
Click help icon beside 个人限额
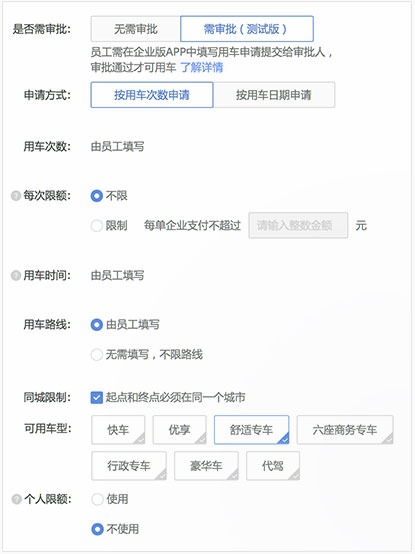(16, 499)
